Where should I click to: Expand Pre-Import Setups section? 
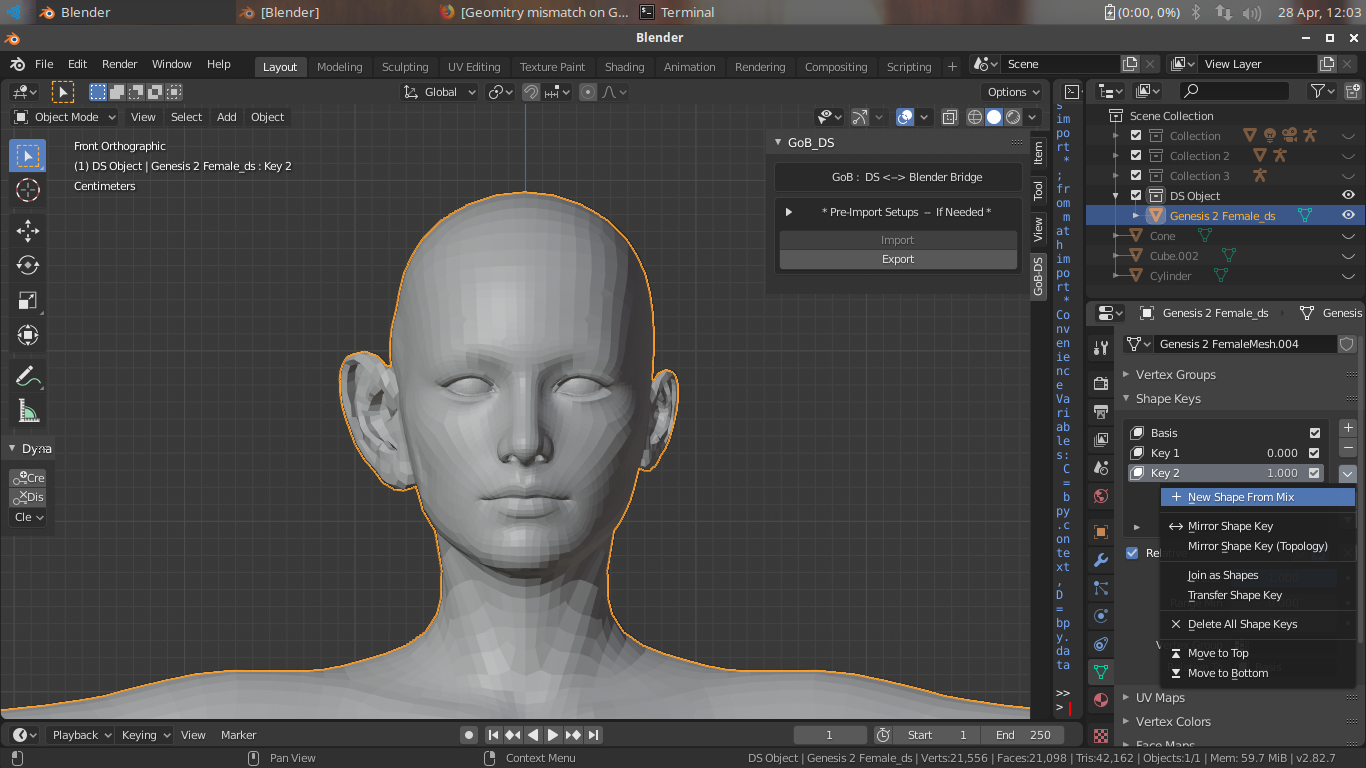[789, 212]
